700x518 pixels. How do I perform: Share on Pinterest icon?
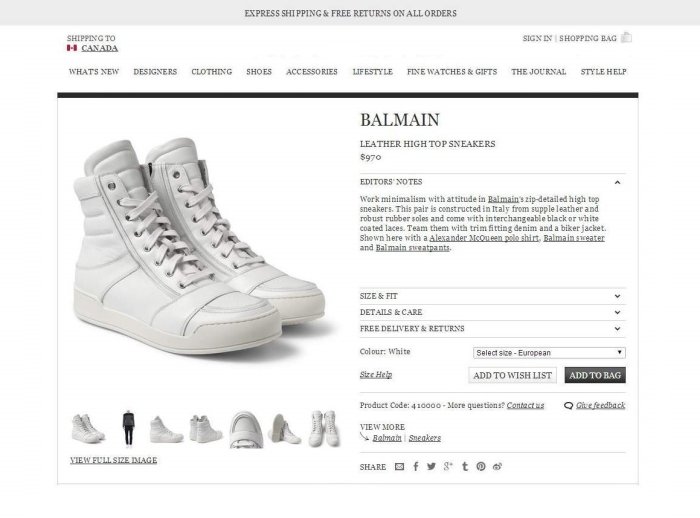(481, 466)
